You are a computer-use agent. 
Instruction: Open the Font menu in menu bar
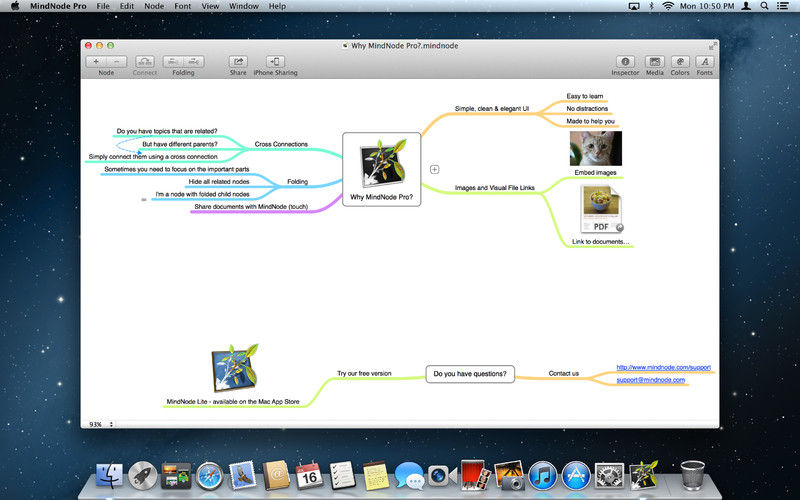[x=182, y=6]
